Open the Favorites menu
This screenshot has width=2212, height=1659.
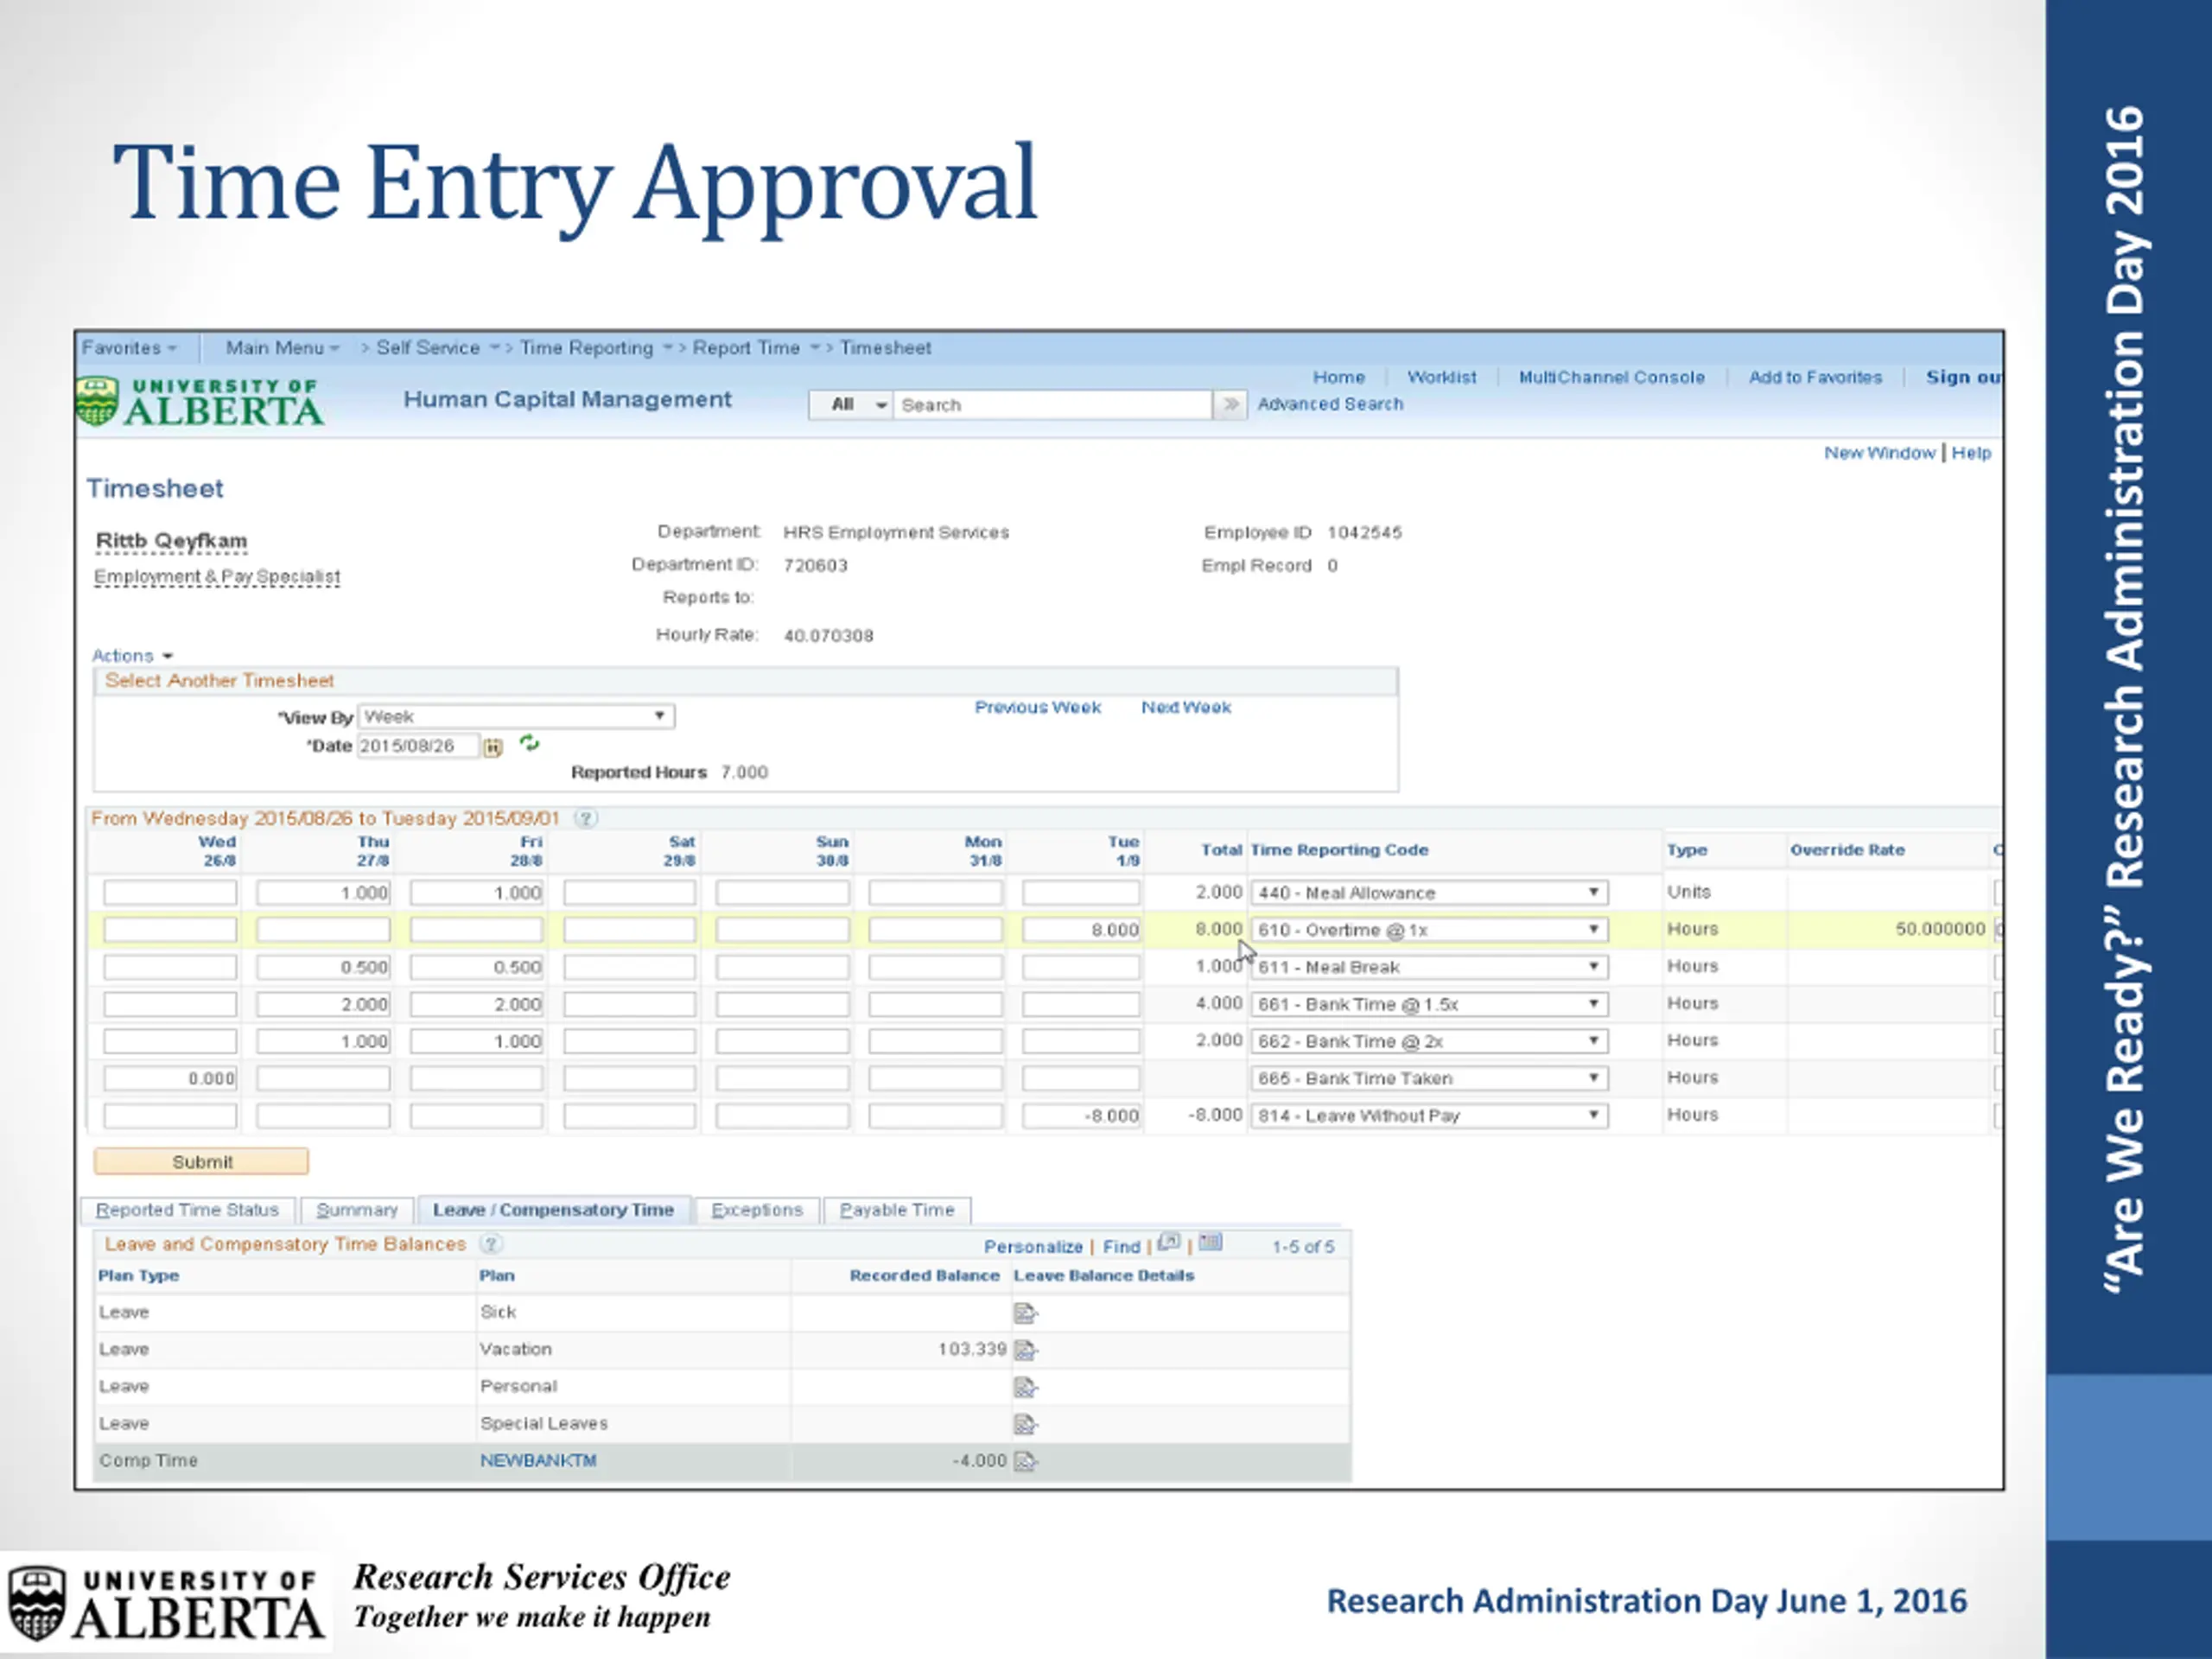pyautogui.click(x=129, y=348)
